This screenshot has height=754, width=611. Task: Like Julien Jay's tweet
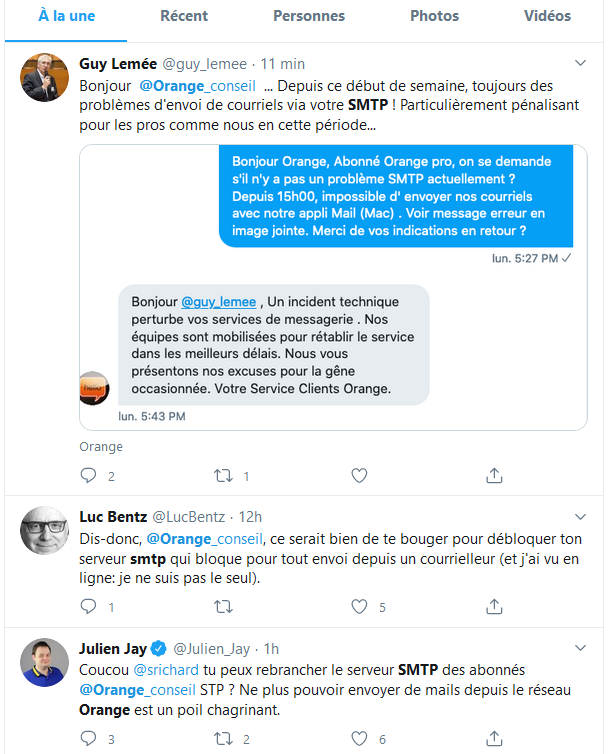pyautogui.click(x=359, y=738)
